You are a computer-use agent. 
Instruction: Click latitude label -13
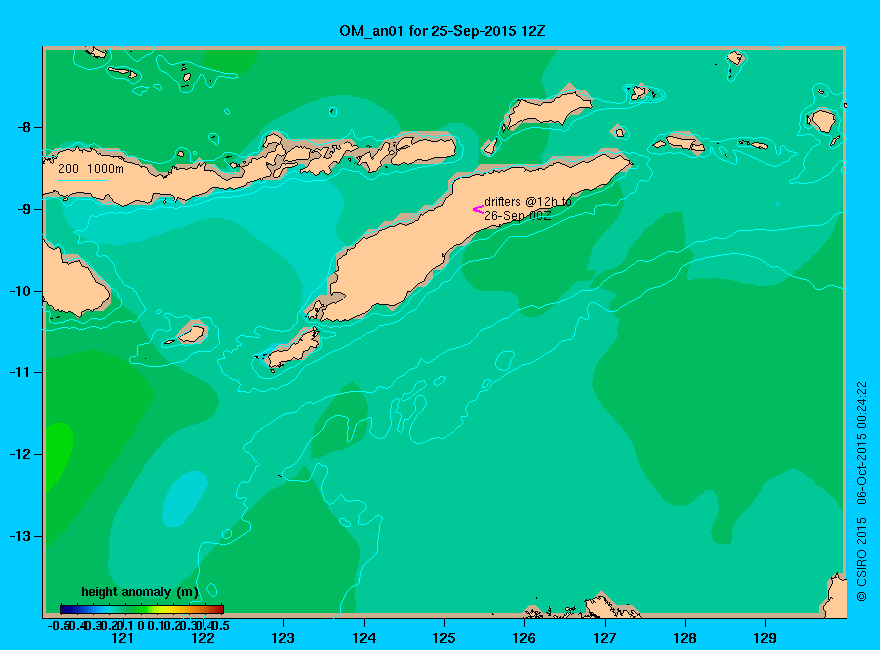point(21,536)
